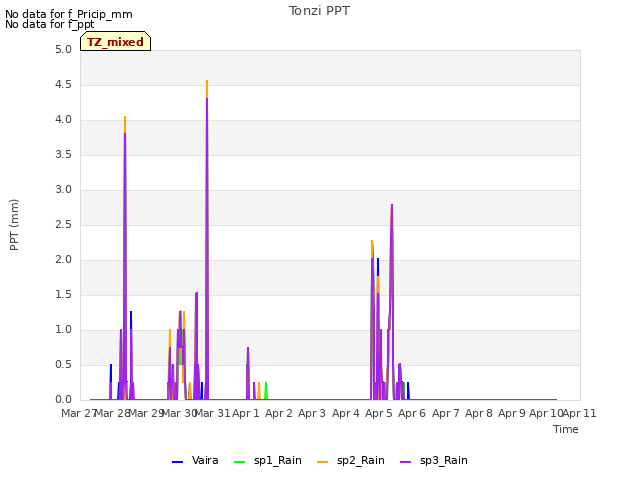Select the orange sp2_Rain legend swatch
Image resolution: width=640 pixels, height=480 pixels.
click(322, 462)
